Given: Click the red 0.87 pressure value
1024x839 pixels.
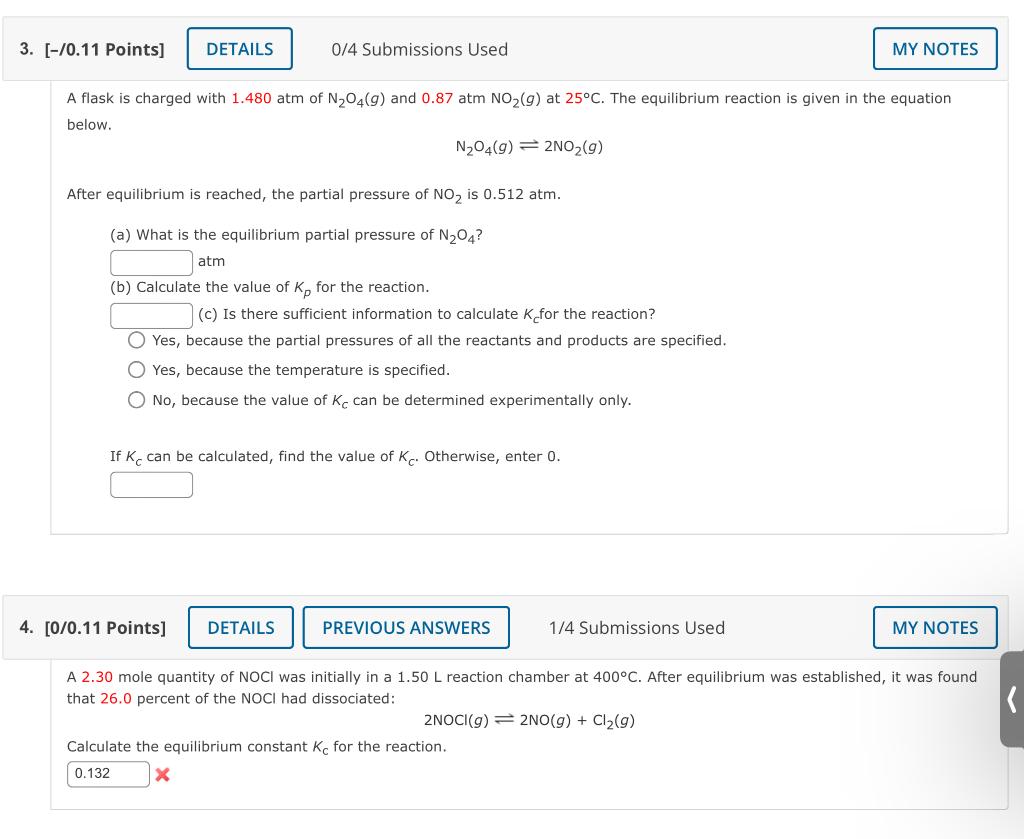Looking at the screenshot, I should pyautogui.click(x=437, y=99).
